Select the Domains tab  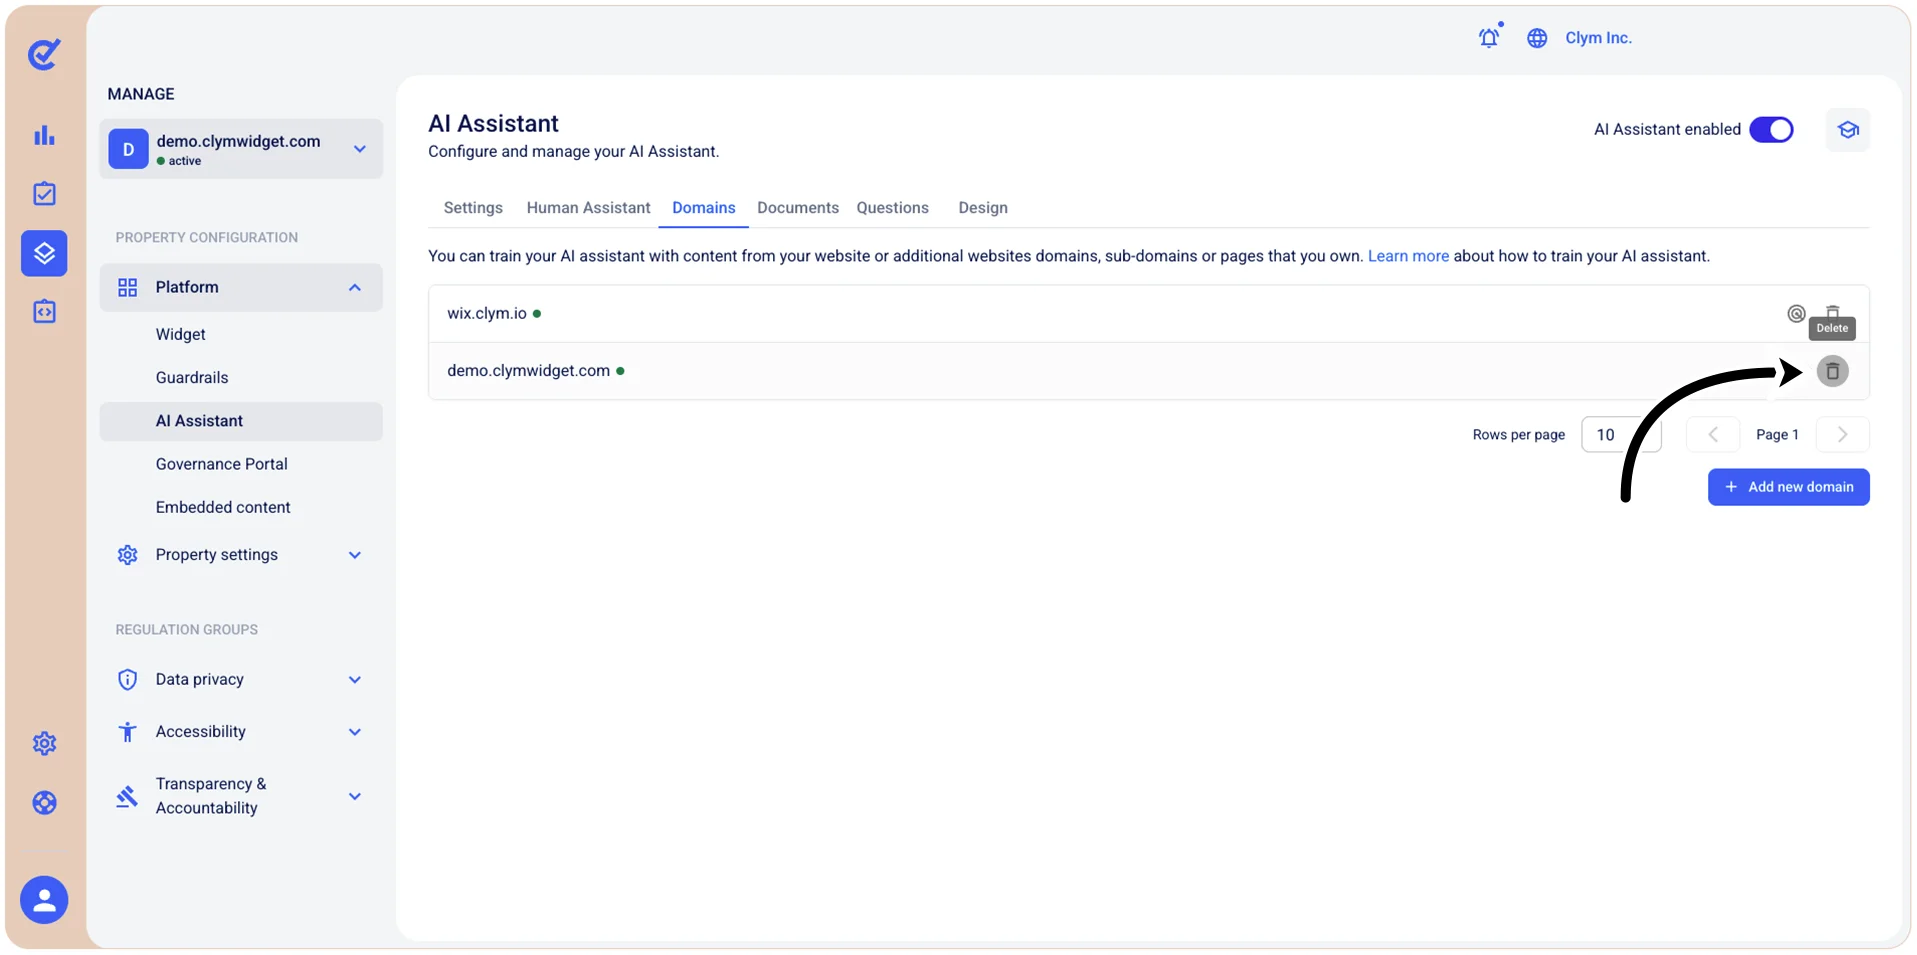click(x=704, y=208)
